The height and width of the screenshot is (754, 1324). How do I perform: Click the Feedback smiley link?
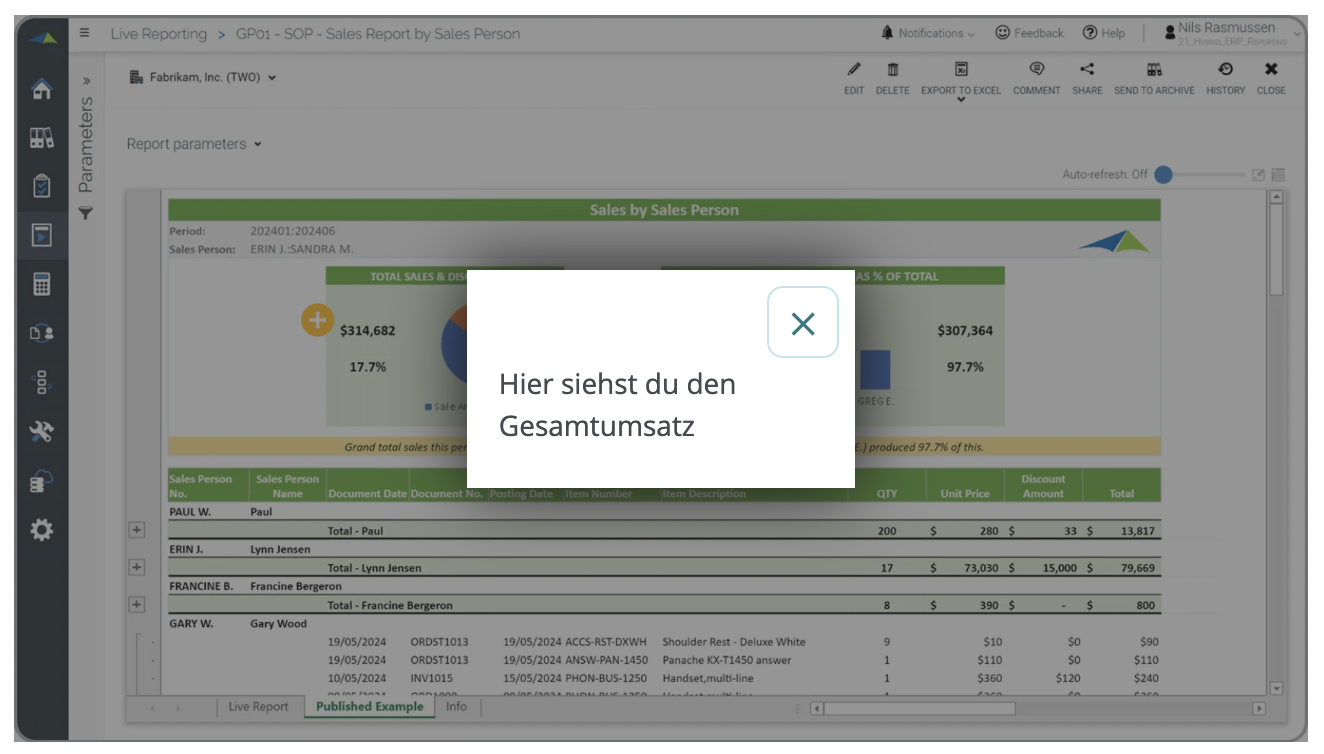click(x=1029, y=33)
